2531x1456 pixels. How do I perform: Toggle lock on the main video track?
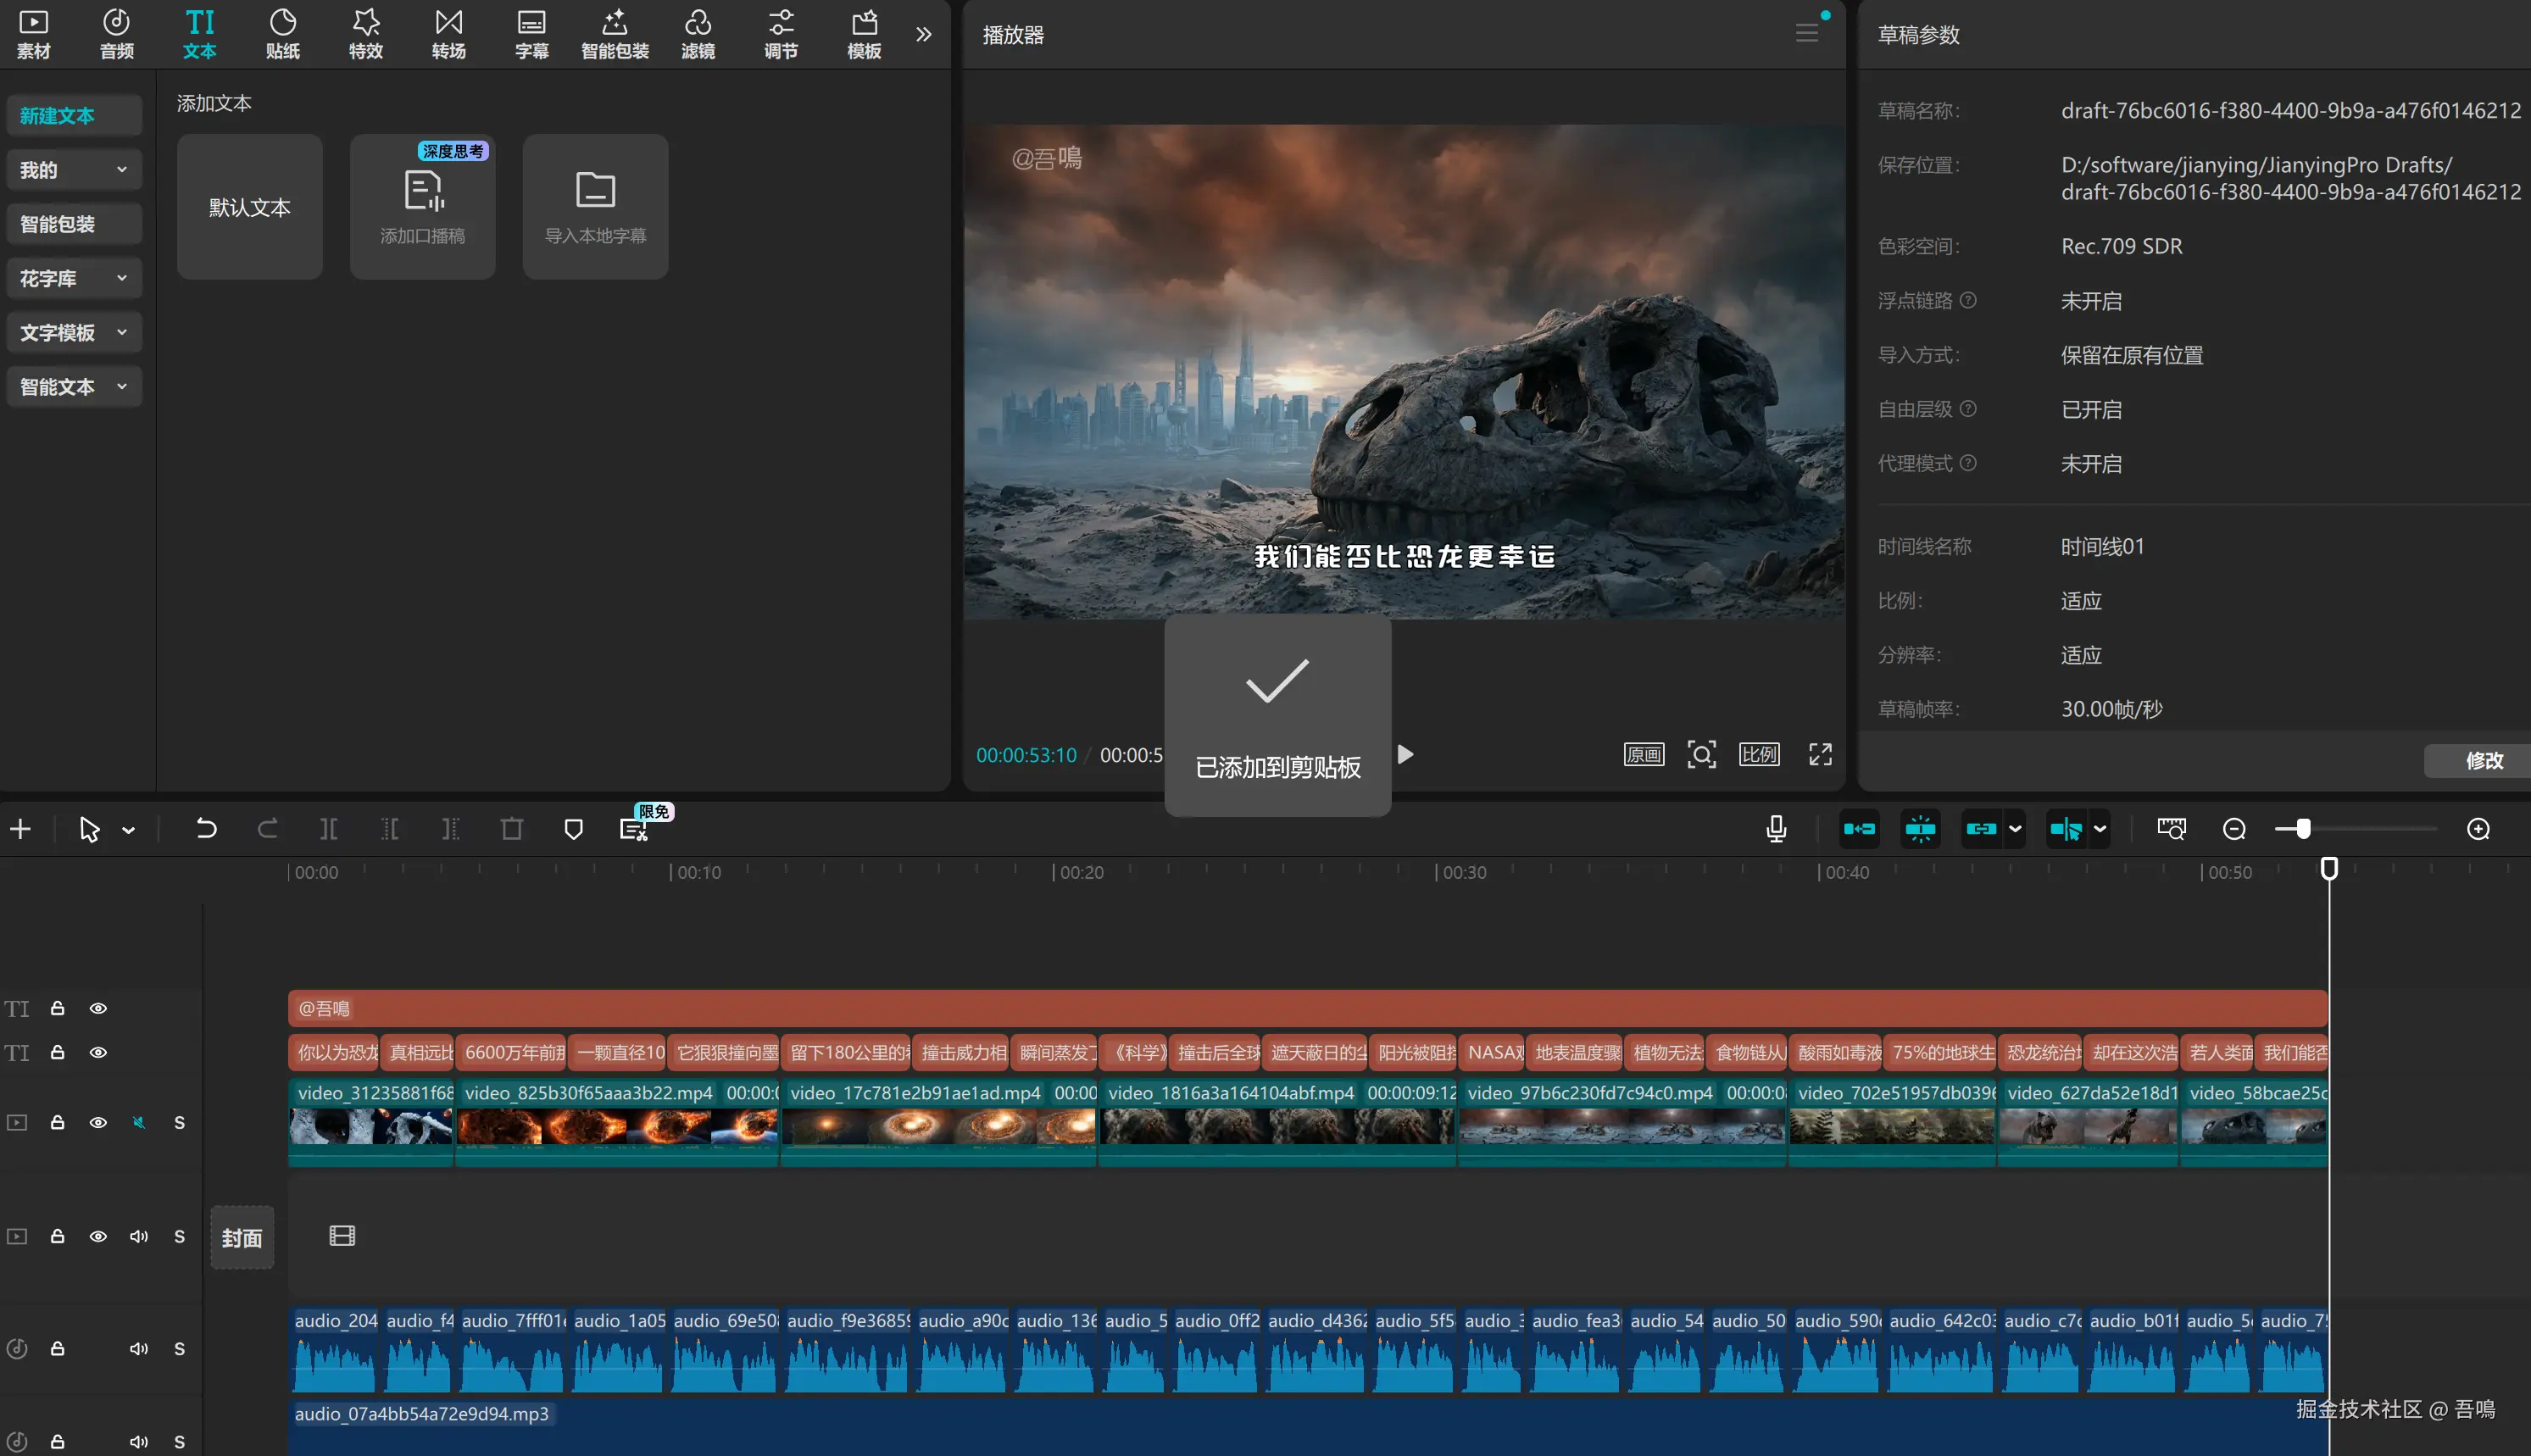[x=58, y=1122]
